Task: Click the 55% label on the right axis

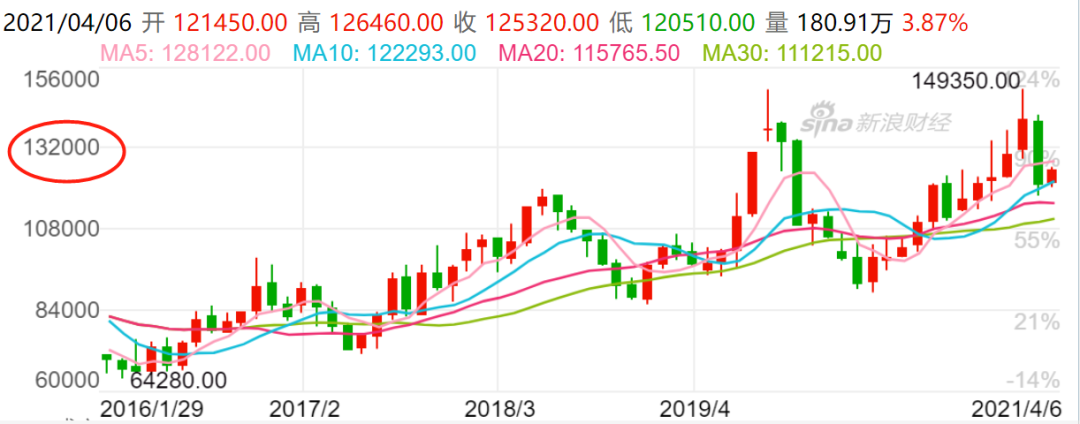Action: pyautogui.click(x=1037, y=240)
